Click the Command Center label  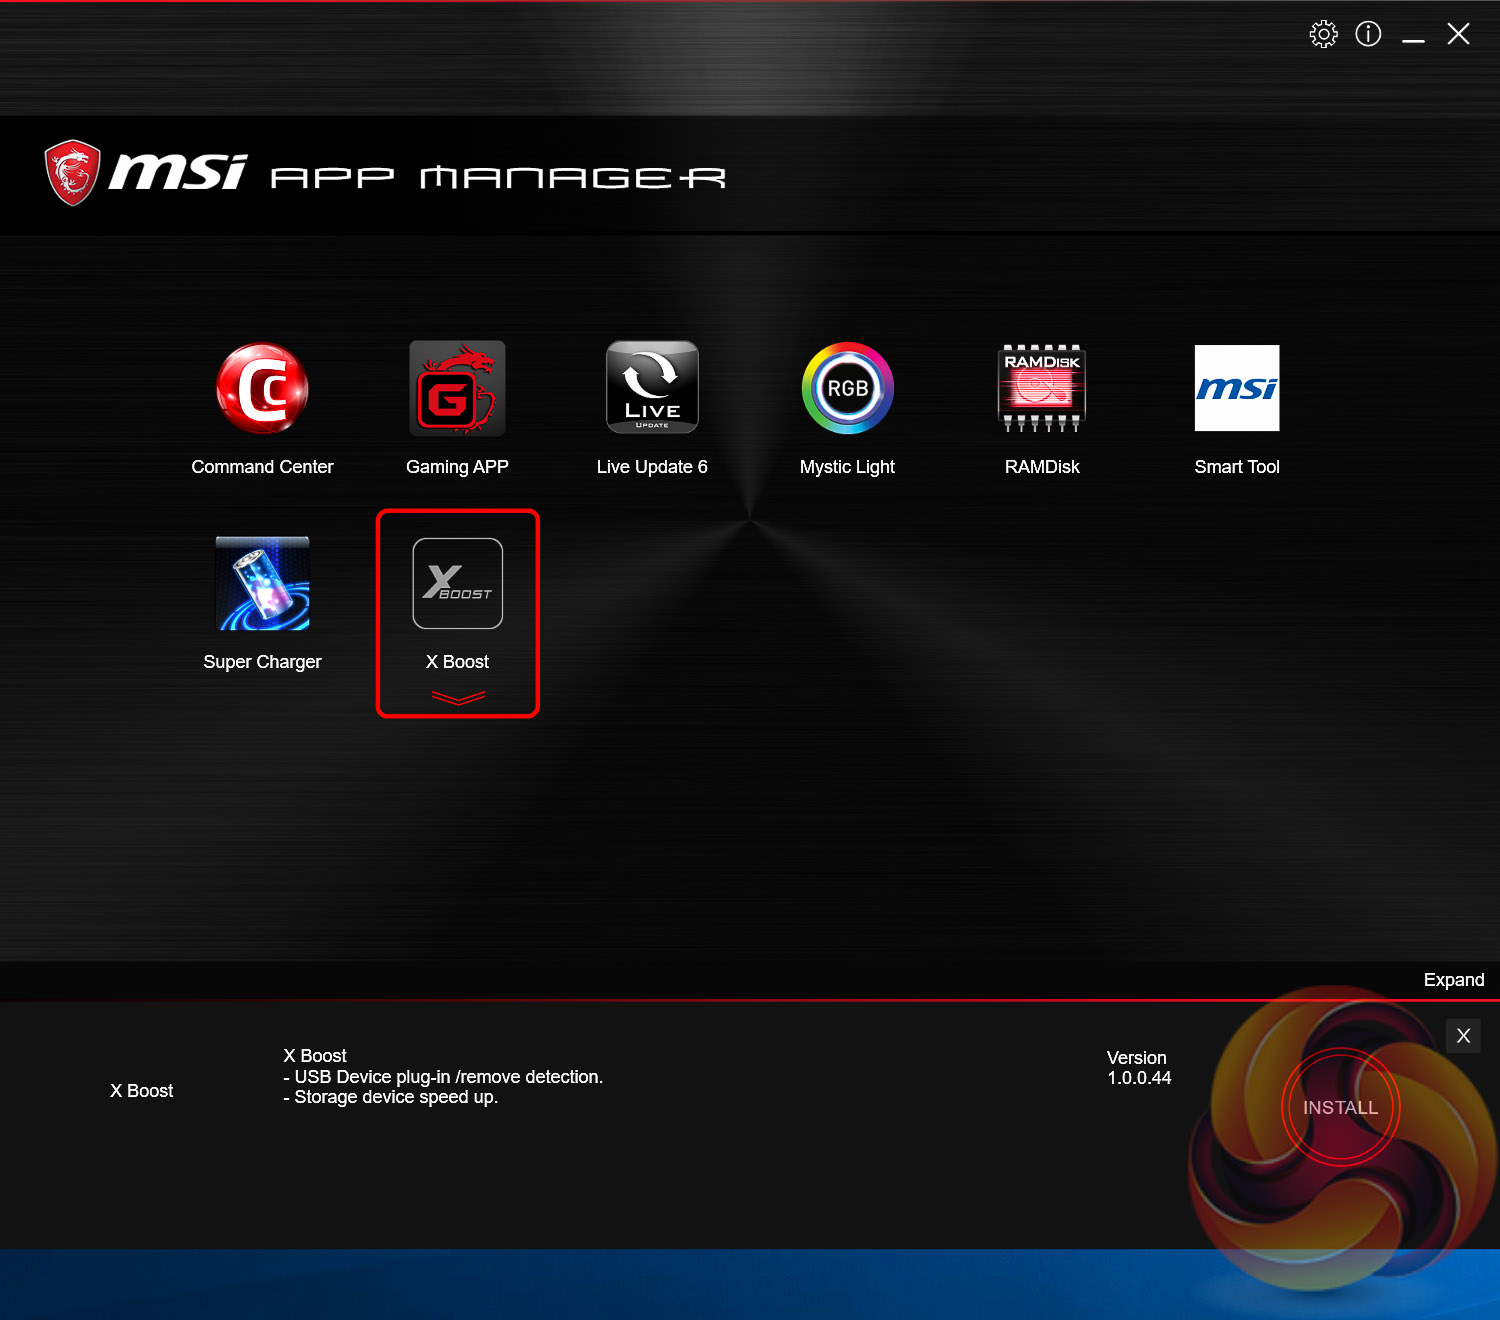[x=262, y=467]
